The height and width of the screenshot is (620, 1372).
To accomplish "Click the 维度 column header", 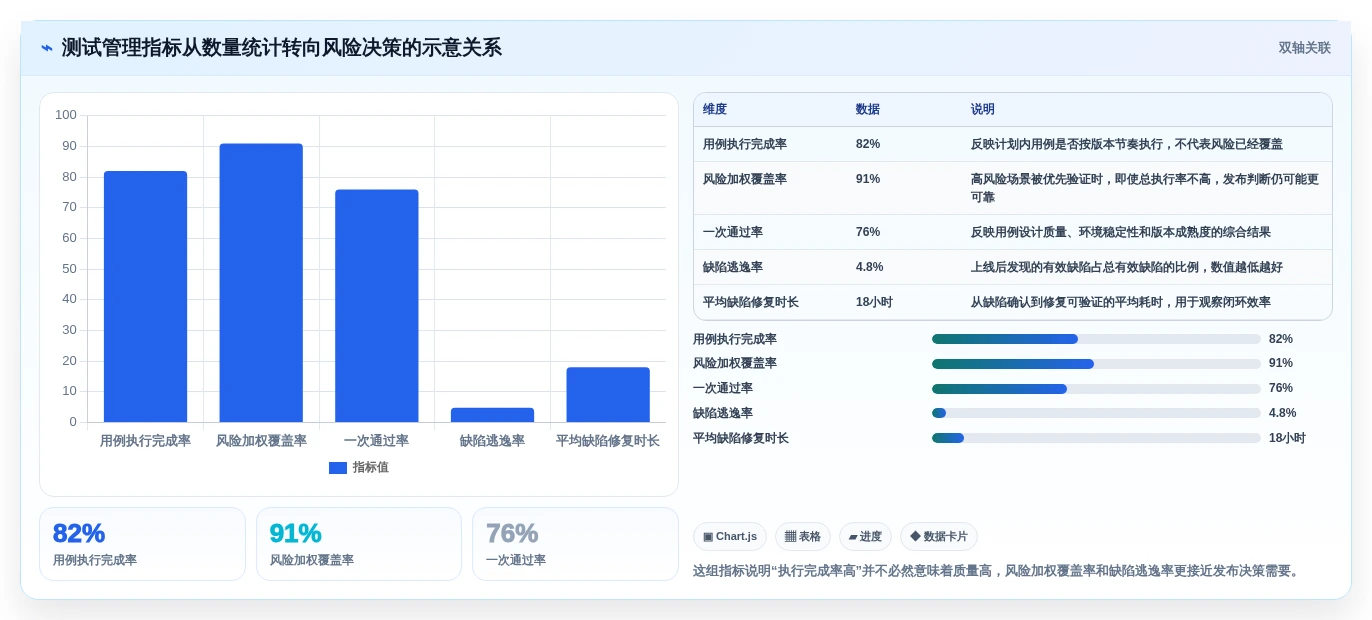I will [x=715, y=110].
